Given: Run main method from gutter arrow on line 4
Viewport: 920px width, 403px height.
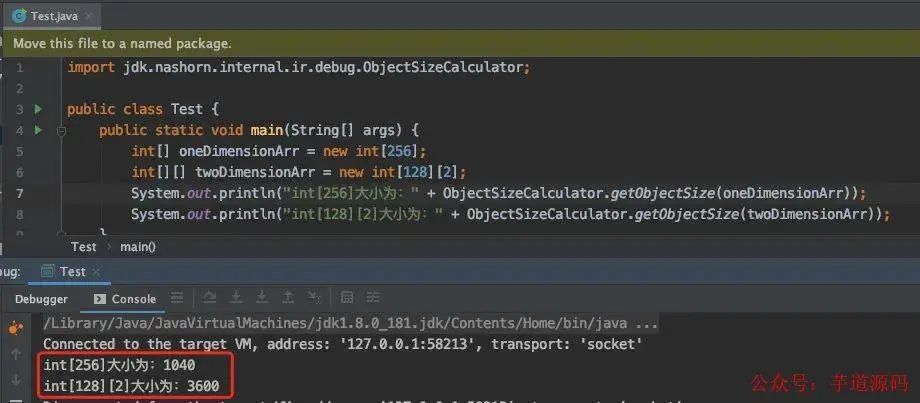Looking at the screenshot, I should [x=38, y=130].
